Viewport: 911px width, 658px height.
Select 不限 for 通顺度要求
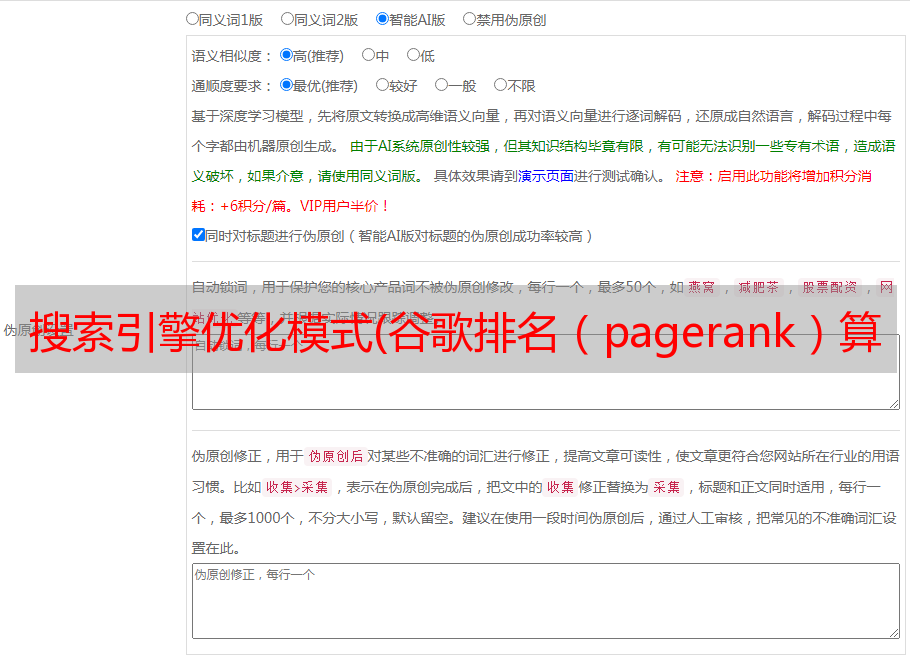(x=500, y=86)
